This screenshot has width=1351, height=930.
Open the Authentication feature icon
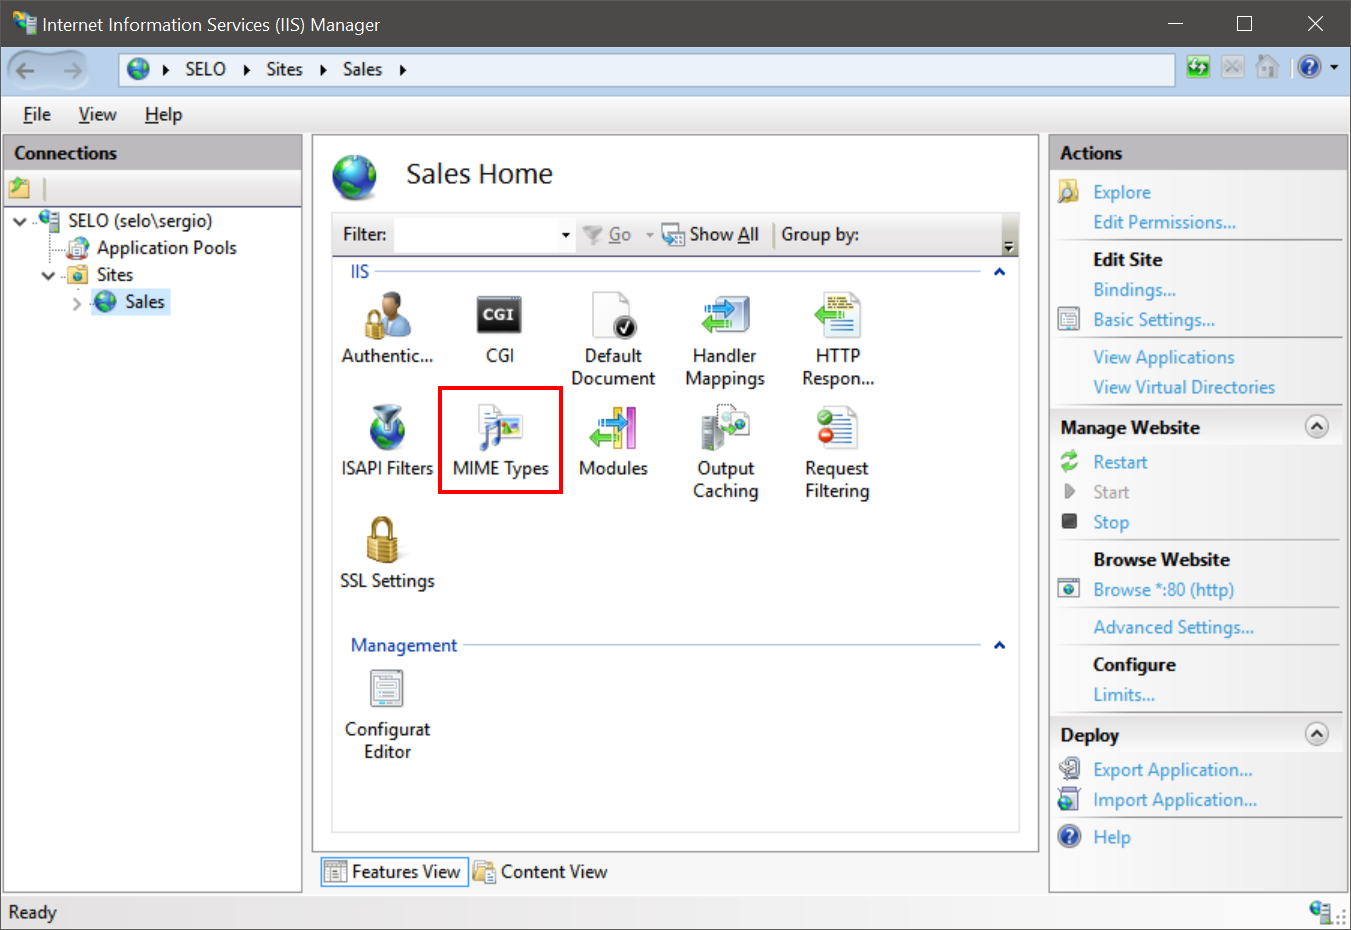click(x=387, y=328)
